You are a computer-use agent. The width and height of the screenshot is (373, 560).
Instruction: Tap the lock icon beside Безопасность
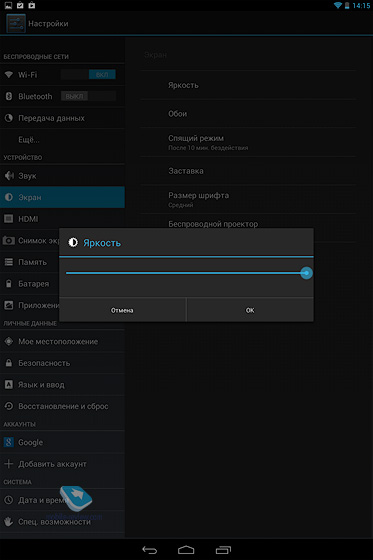coord(9,363)
